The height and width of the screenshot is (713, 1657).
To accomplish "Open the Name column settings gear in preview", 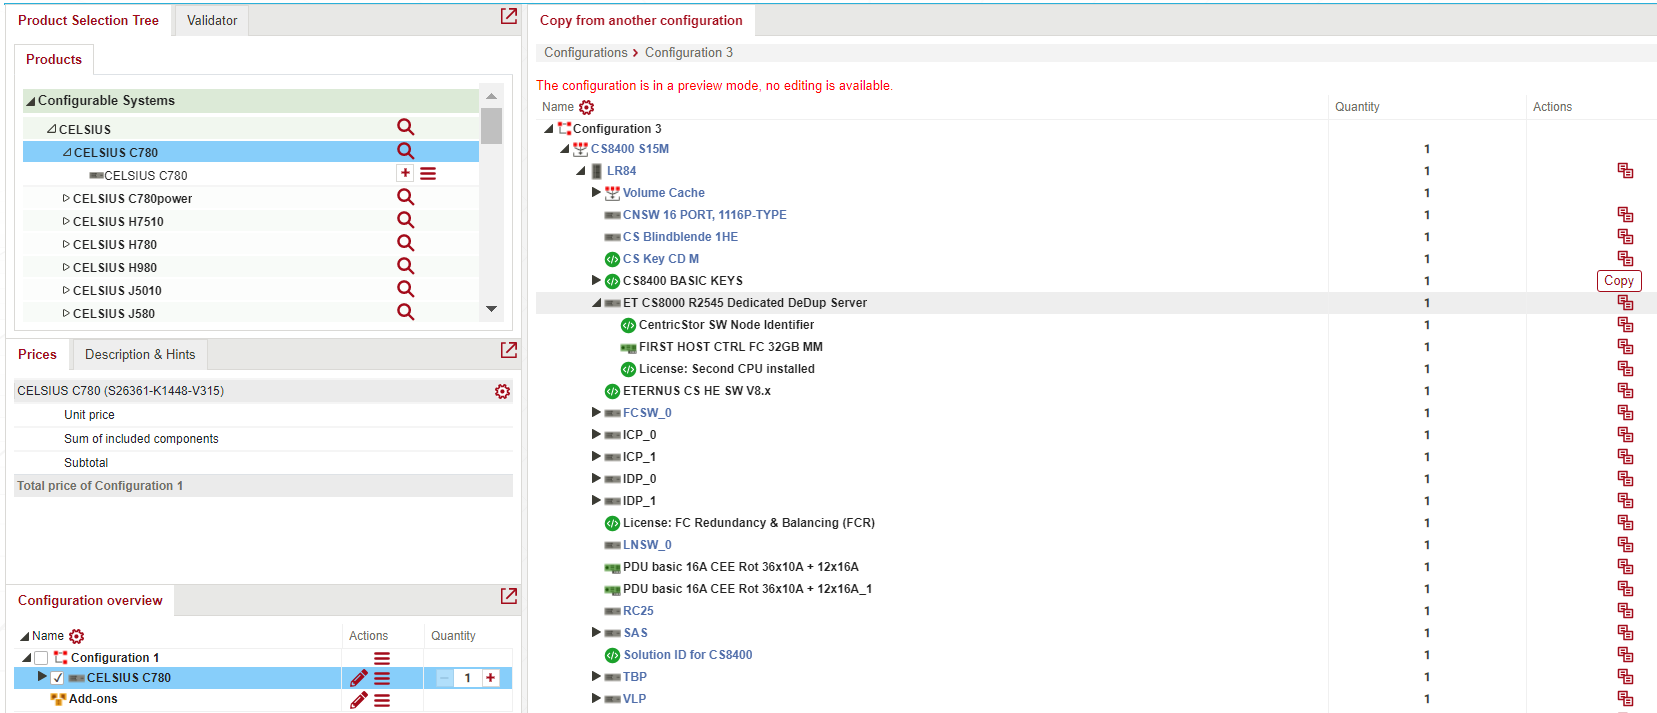I will pyautogui.click(x=586, y=107).
